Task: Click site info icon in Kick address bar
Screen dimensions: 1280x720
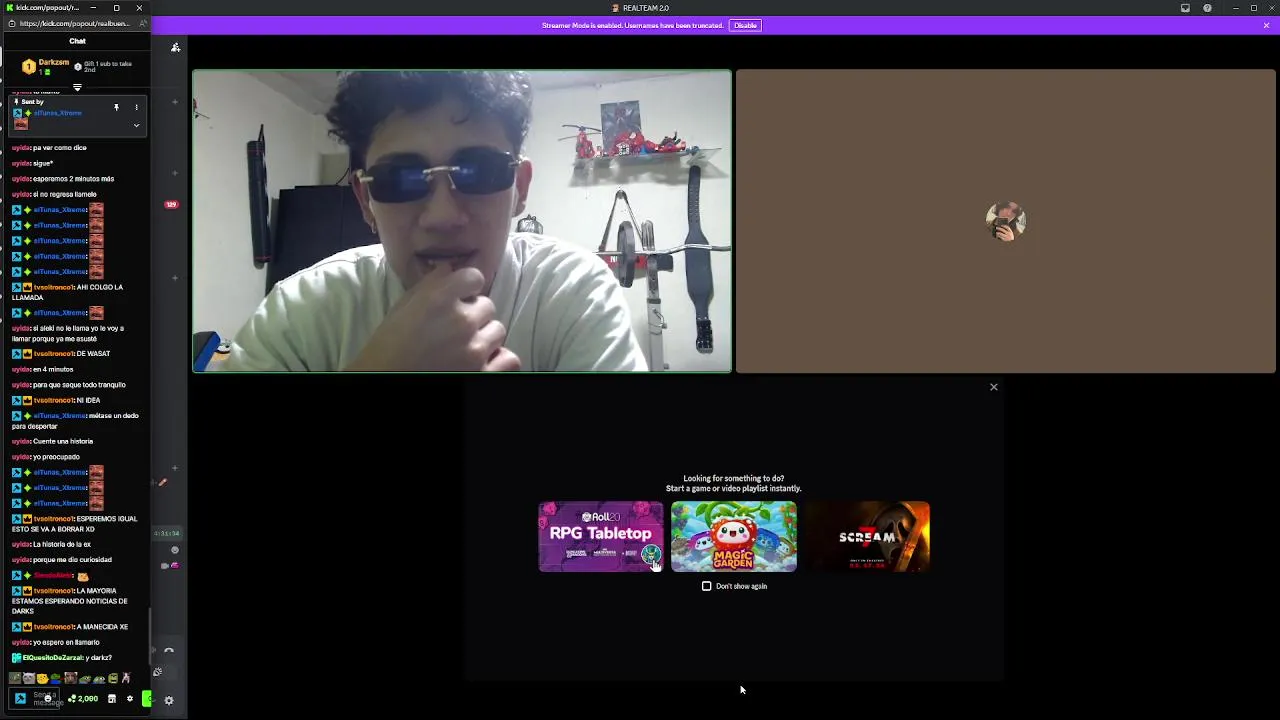Action: point(11,24)
